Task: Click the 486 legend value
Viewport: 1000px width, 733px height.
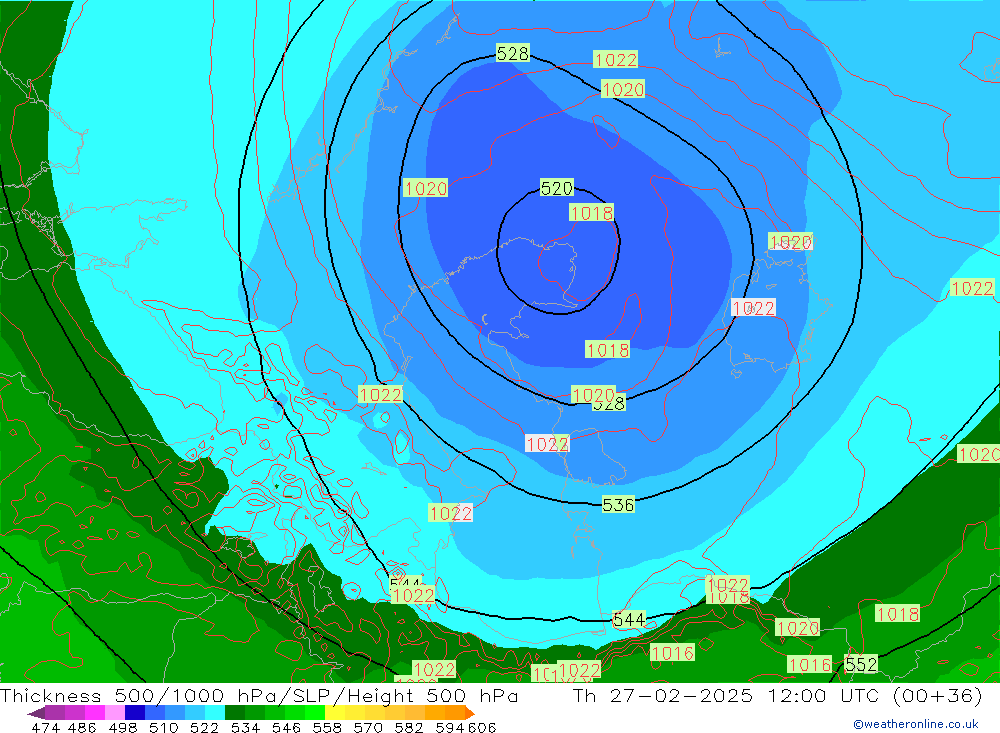Action: [82, 727]
